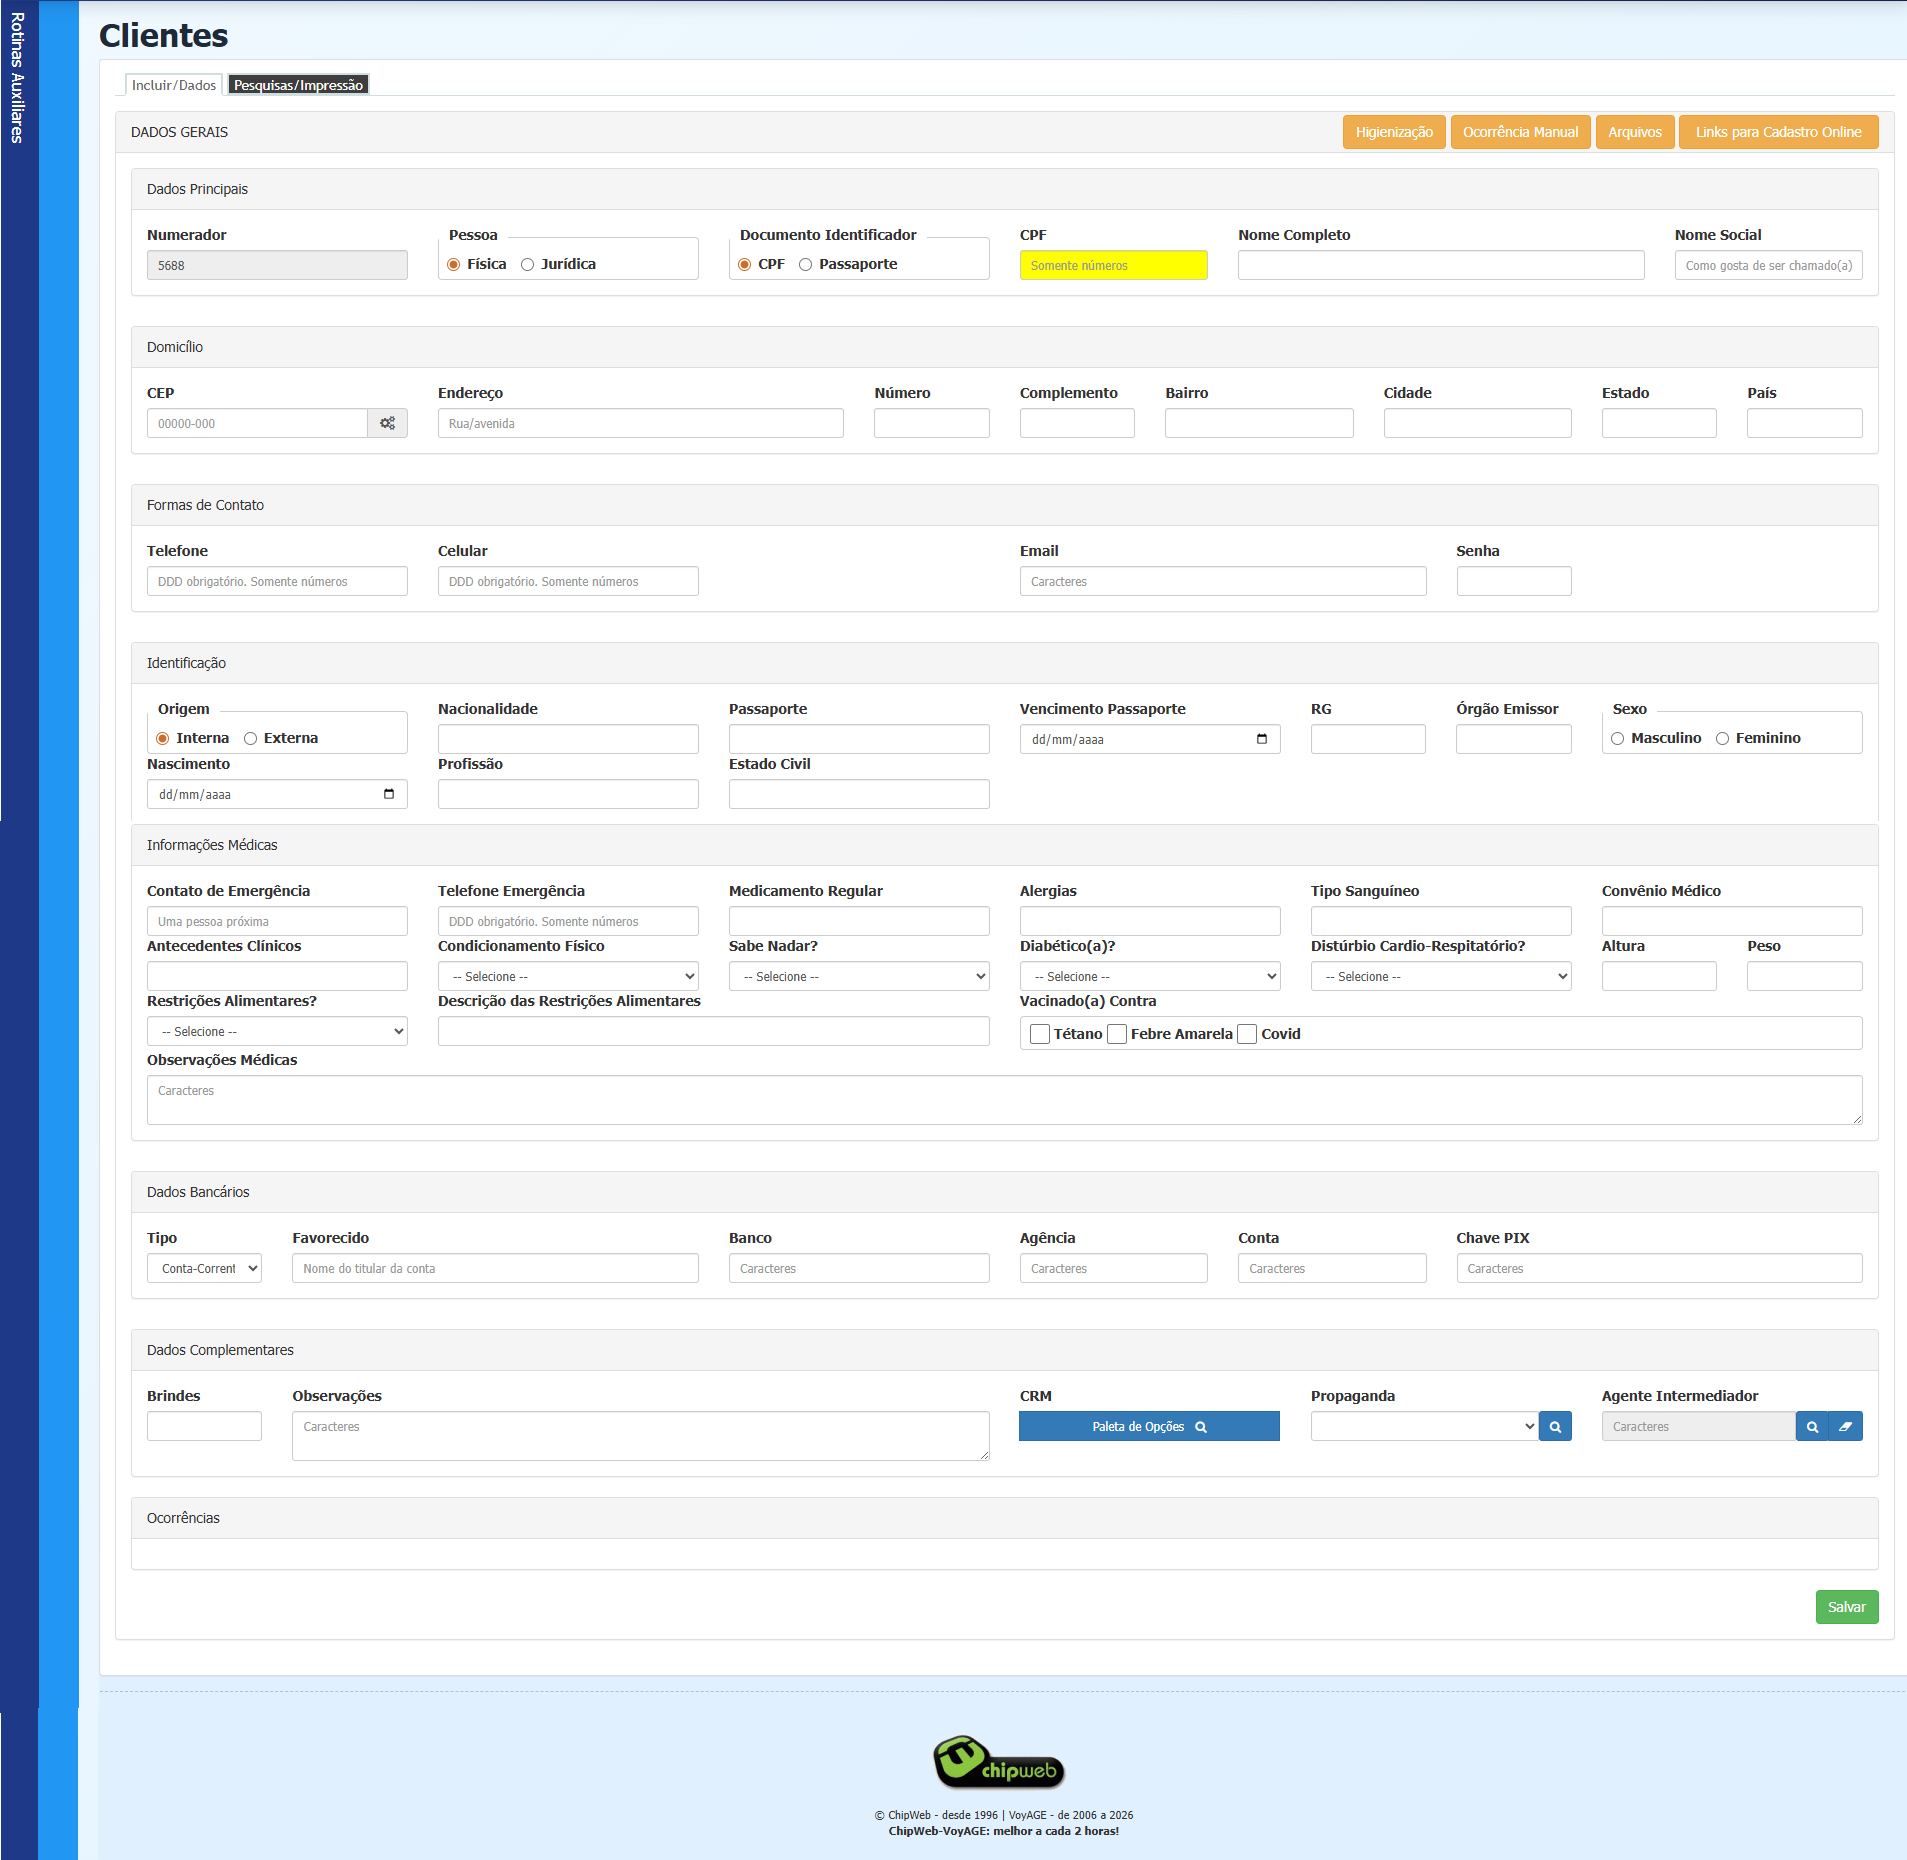Search for an Agente Intermediador

[1811, 1427]
